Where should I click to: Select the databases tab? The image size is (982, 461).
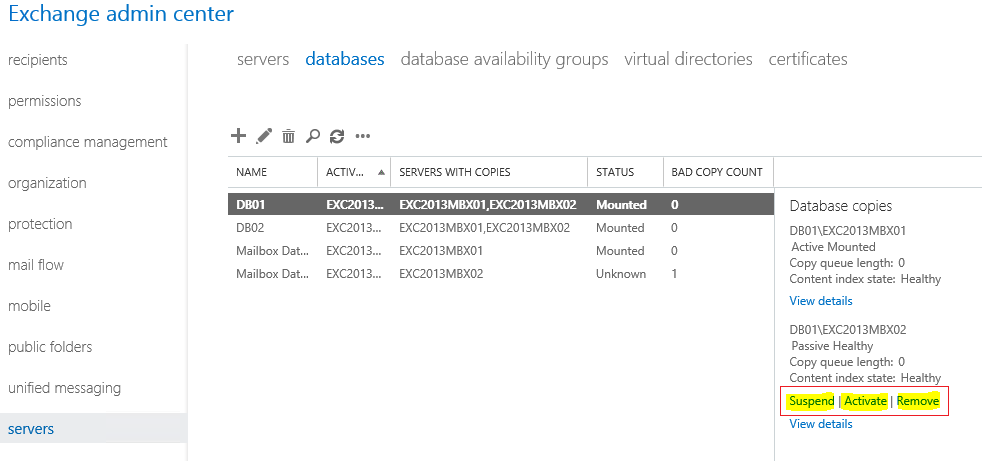click(345, 59)
